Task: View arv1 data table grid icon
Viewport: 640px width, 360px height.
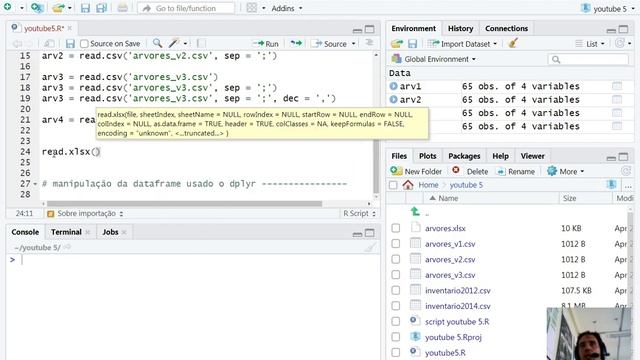Action: [617, 86]
